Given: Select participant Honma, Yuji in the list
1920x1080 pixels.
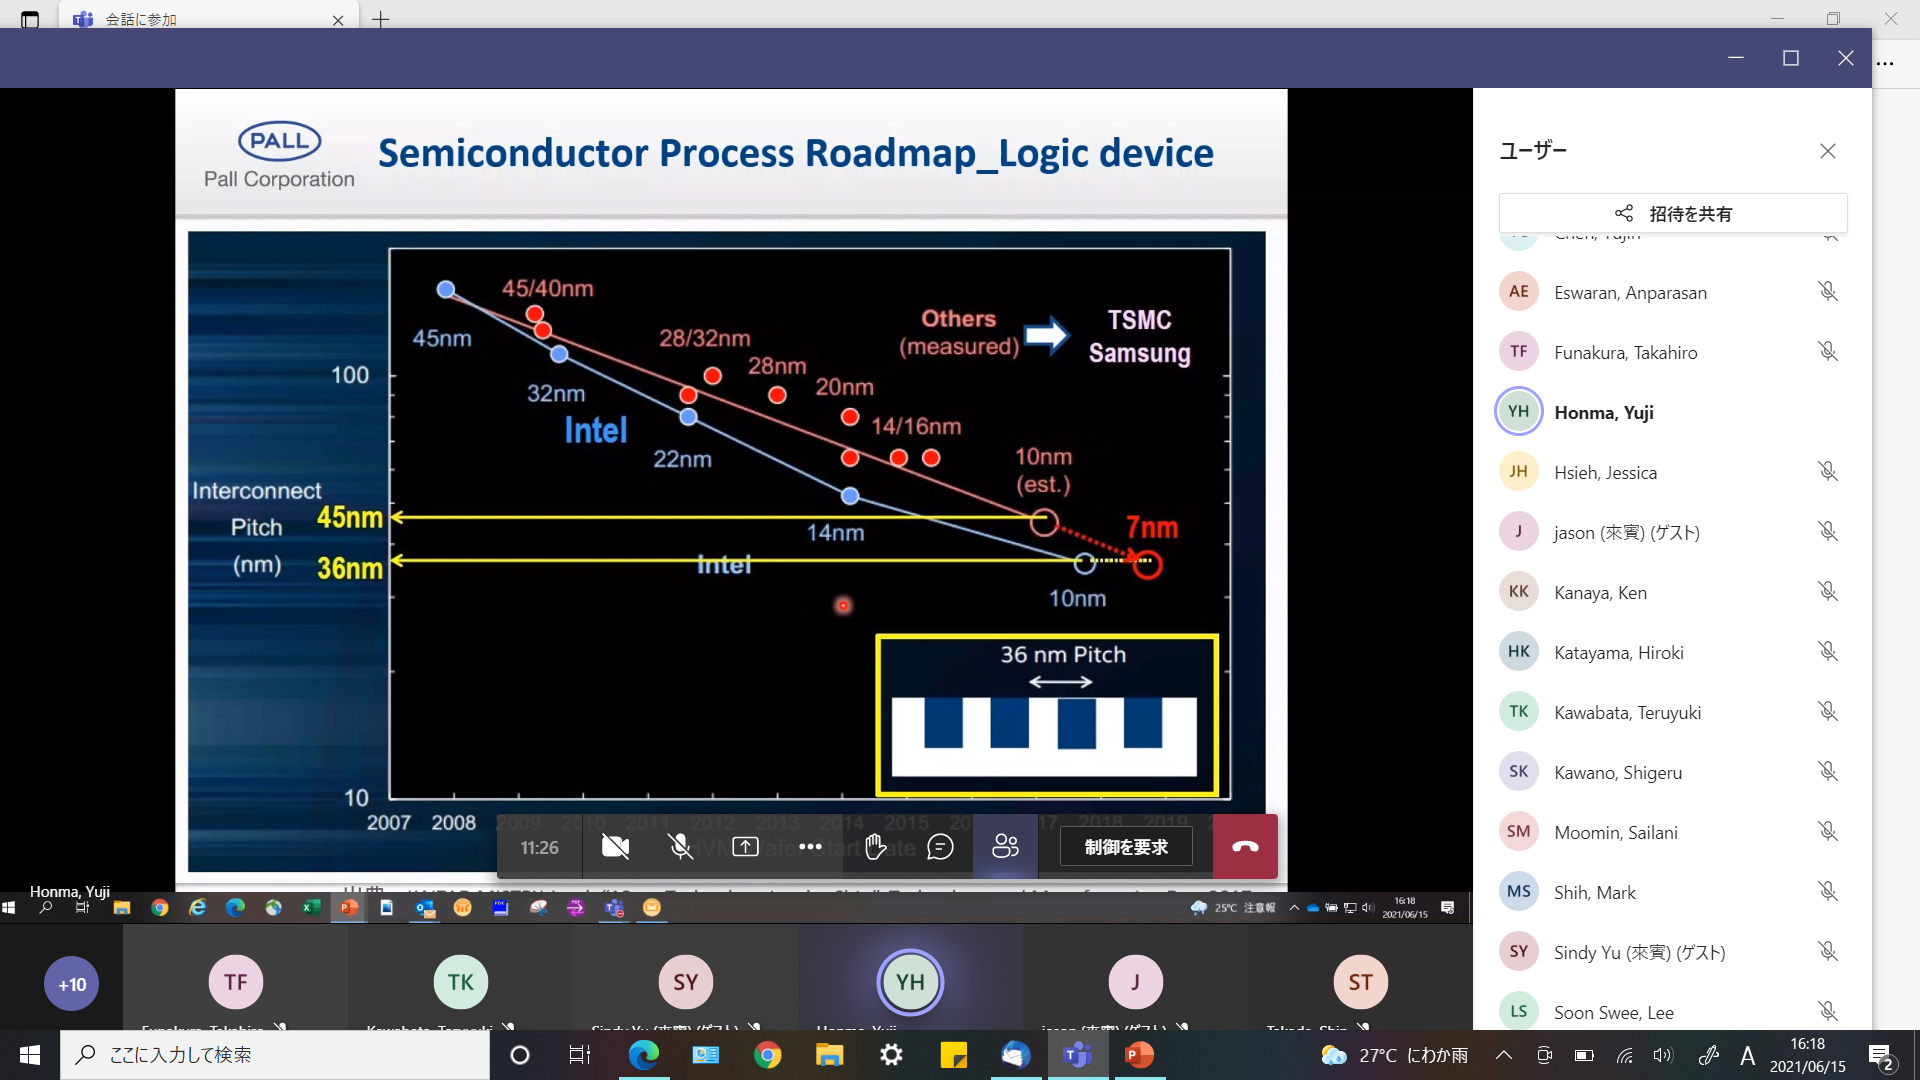Looking at the screenshot, I should (1673, 412).
